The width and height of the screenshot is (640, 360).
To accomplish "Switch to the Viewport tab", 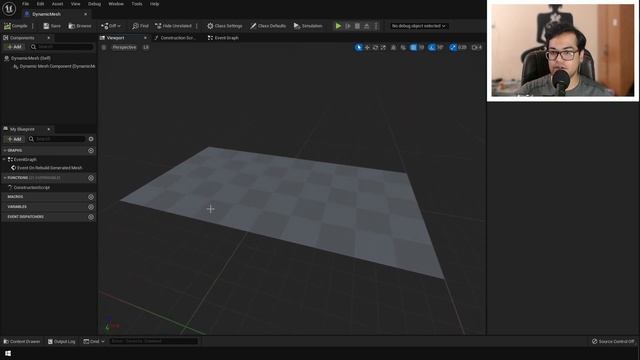I will (x=116, y=38).
